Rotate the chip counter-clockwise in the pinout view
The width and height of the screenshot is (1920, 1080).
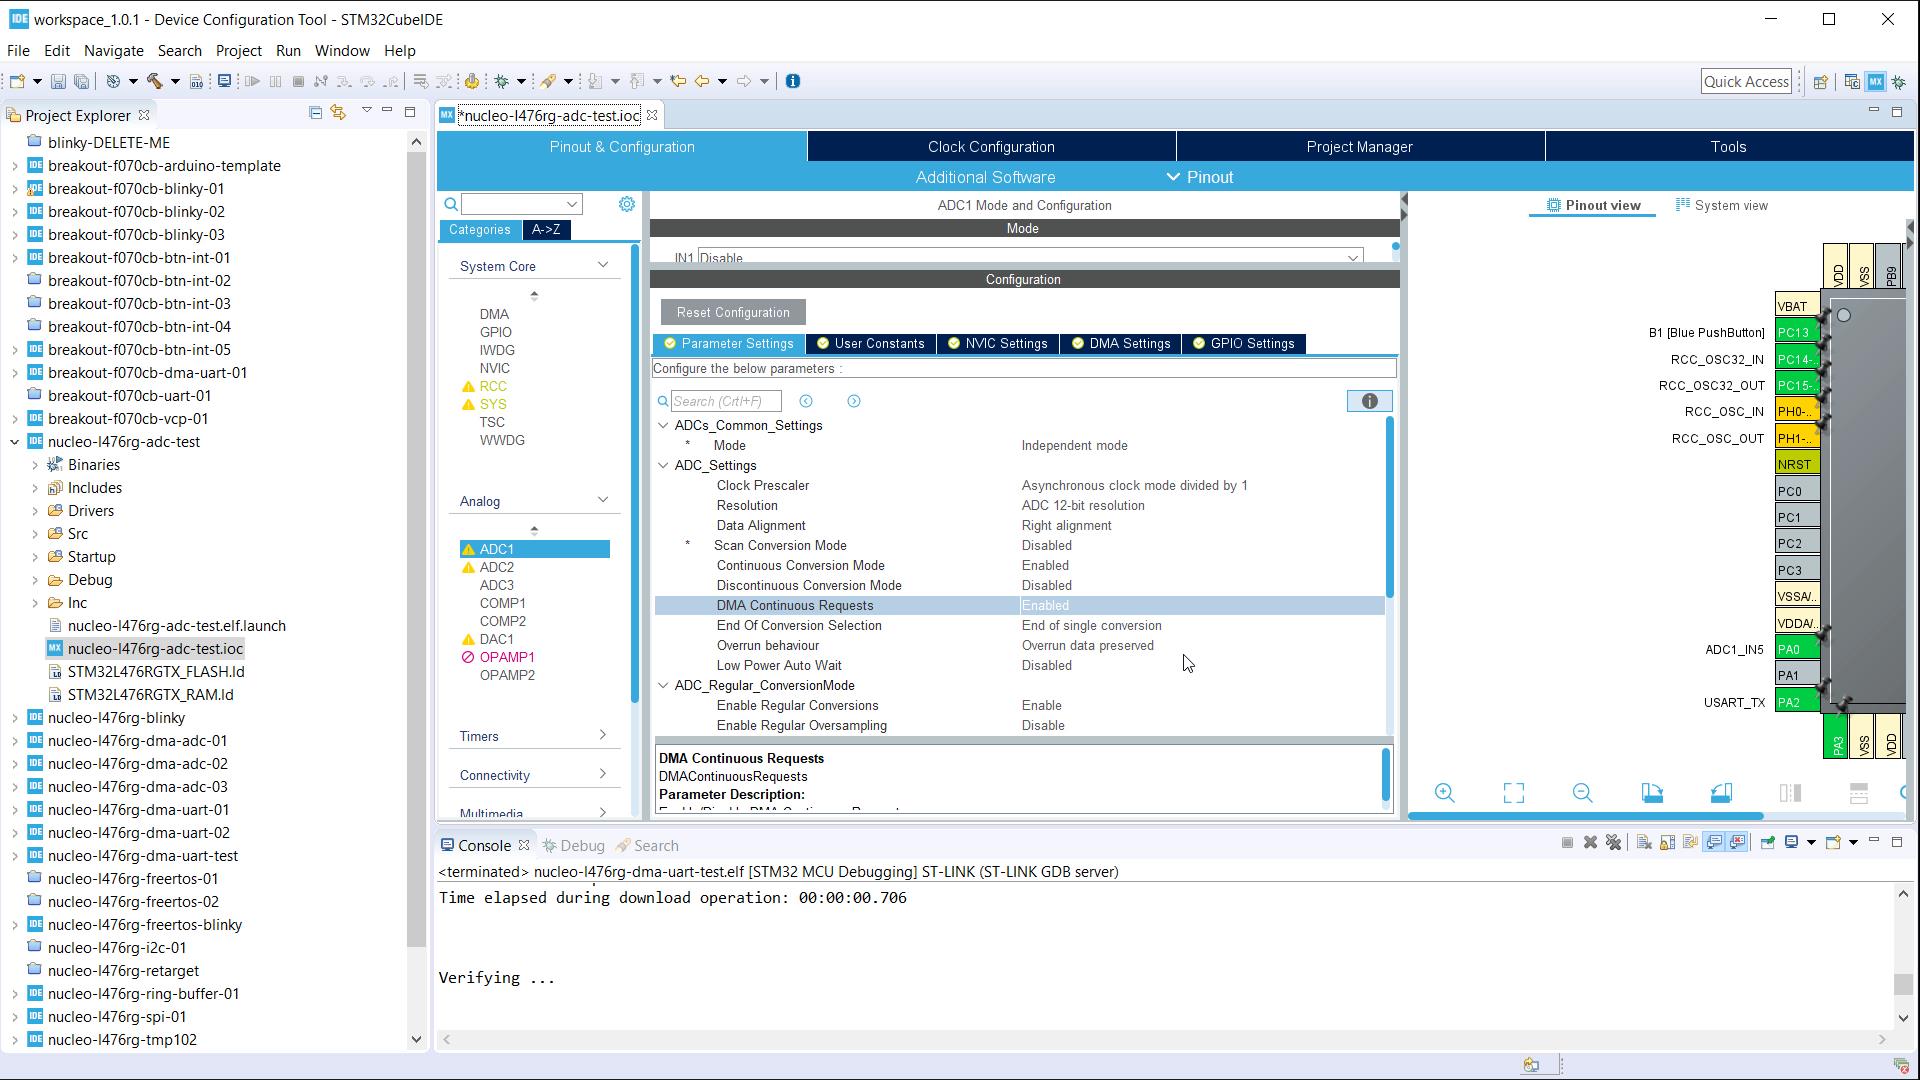click(1721, 793)
